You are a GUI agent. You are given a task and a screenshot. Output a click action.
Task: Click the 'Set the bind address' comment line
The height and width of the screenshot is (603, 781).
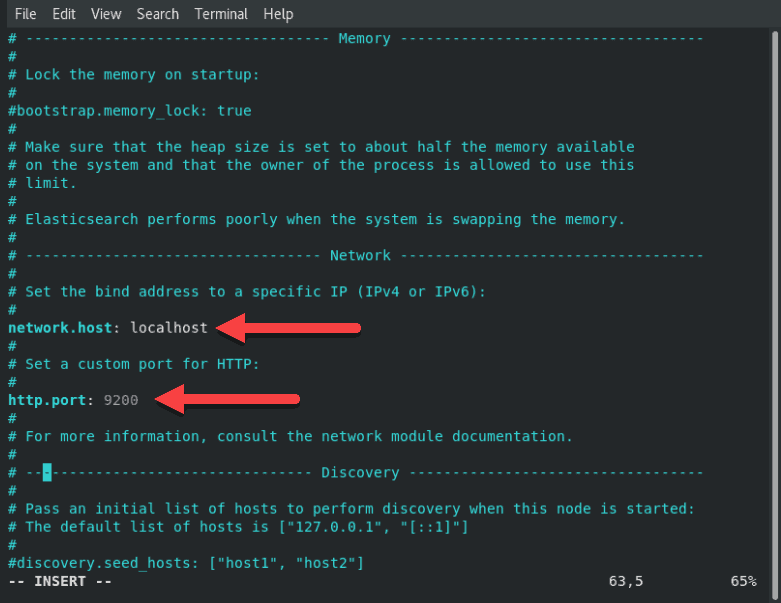coord(247,292)
